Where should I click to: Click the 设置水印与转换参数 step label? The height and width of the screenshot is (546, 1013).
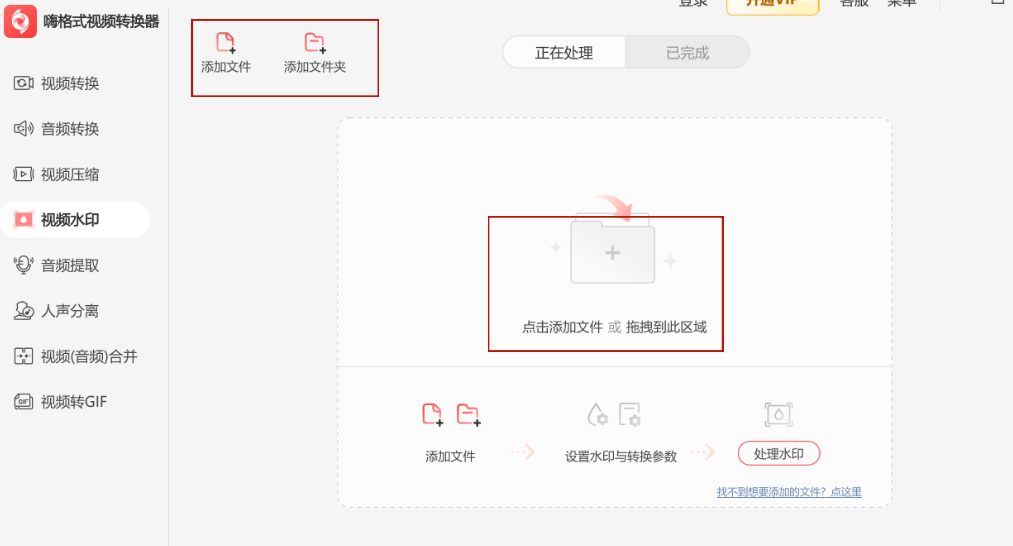click(621, 456)
